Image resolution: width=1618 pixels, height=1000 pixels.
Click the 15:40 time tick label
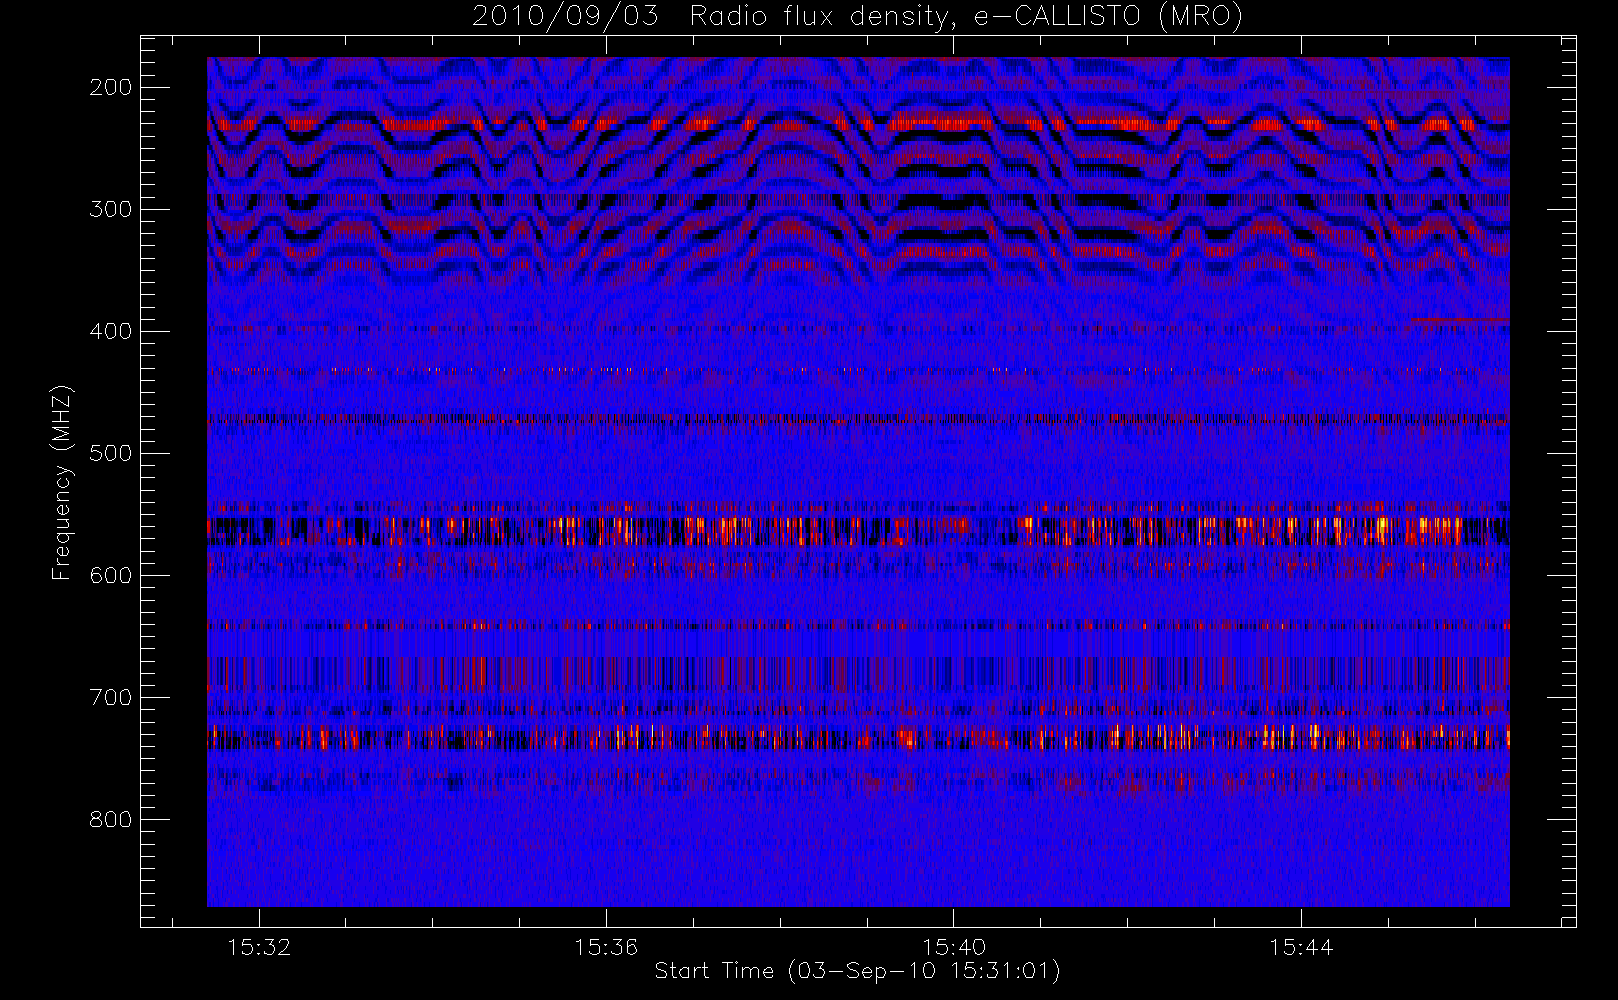pyautogui.click(x=953, y=947)
